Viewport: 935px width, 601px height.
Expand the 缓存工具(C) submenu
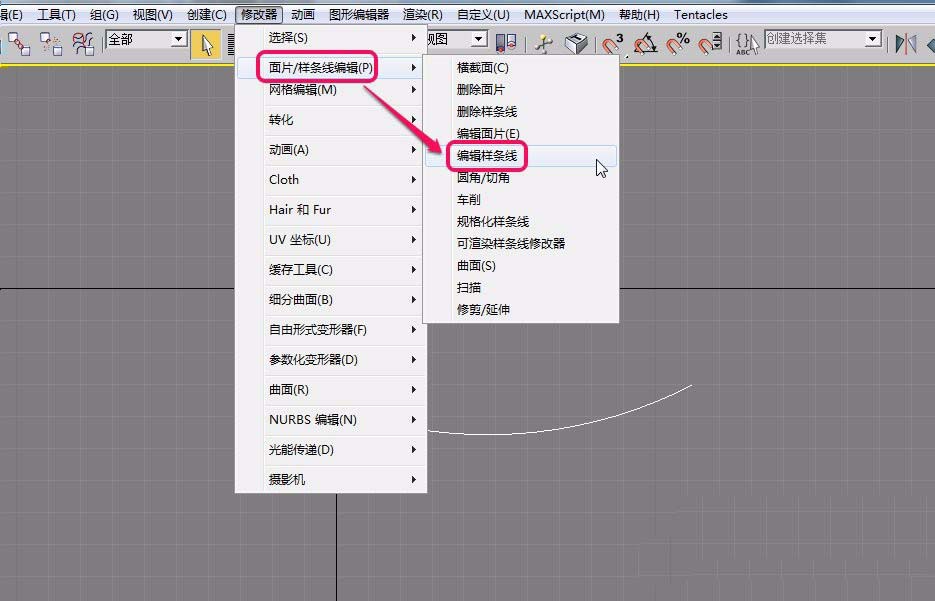332,269
